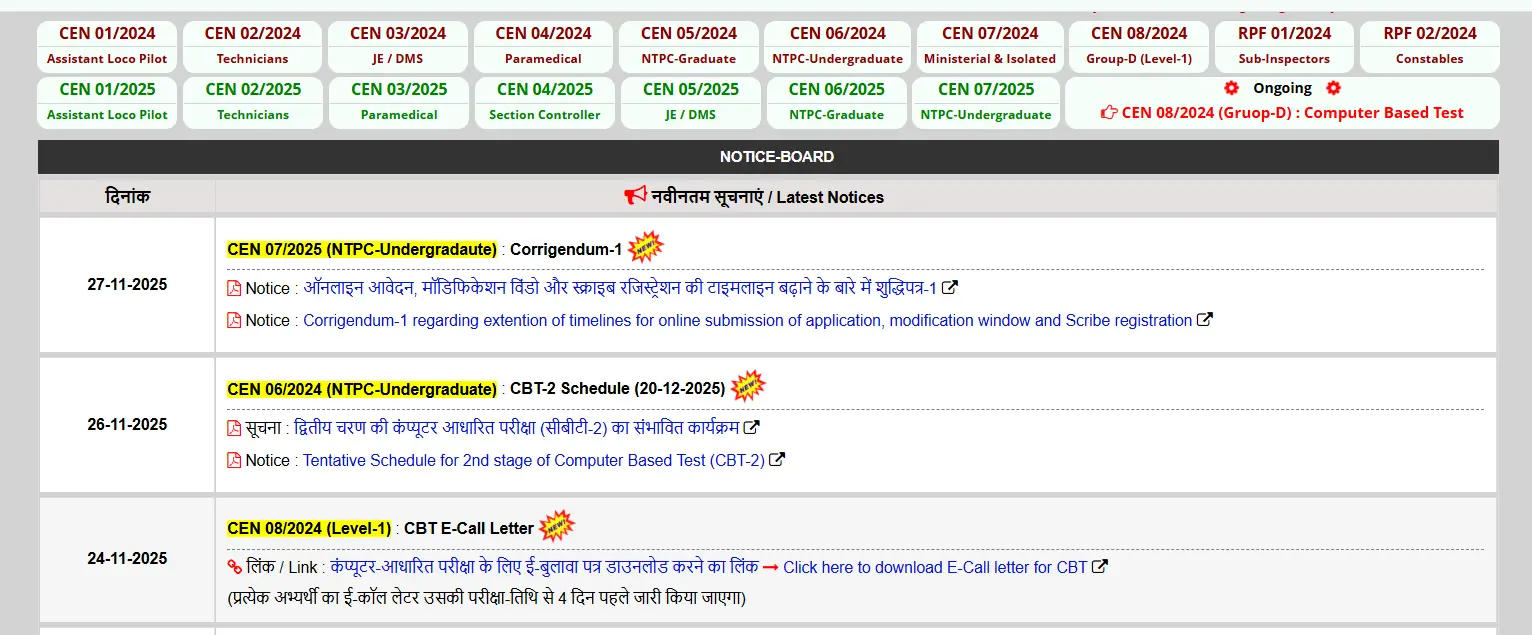
Task: Click the highlighted CEN 06/2024 (NTPC-Undergraduate) label
Action: 362,389
